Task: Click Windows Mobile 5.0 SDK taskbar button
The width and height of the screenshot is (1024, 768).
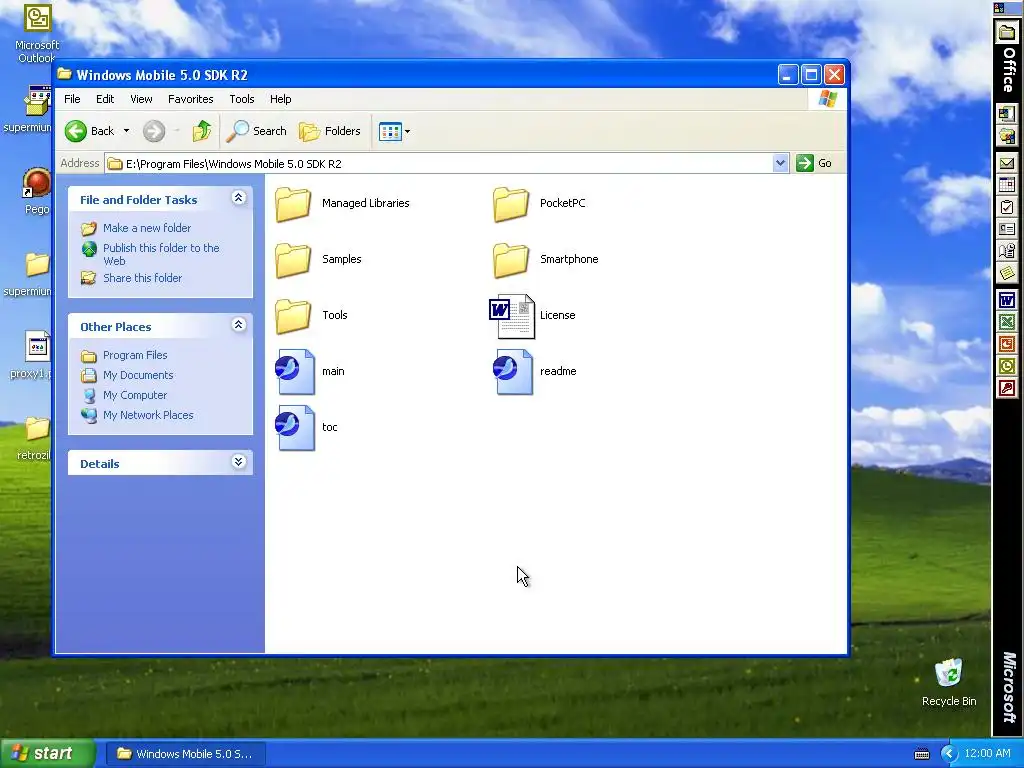Action: (x=184, y=754)
